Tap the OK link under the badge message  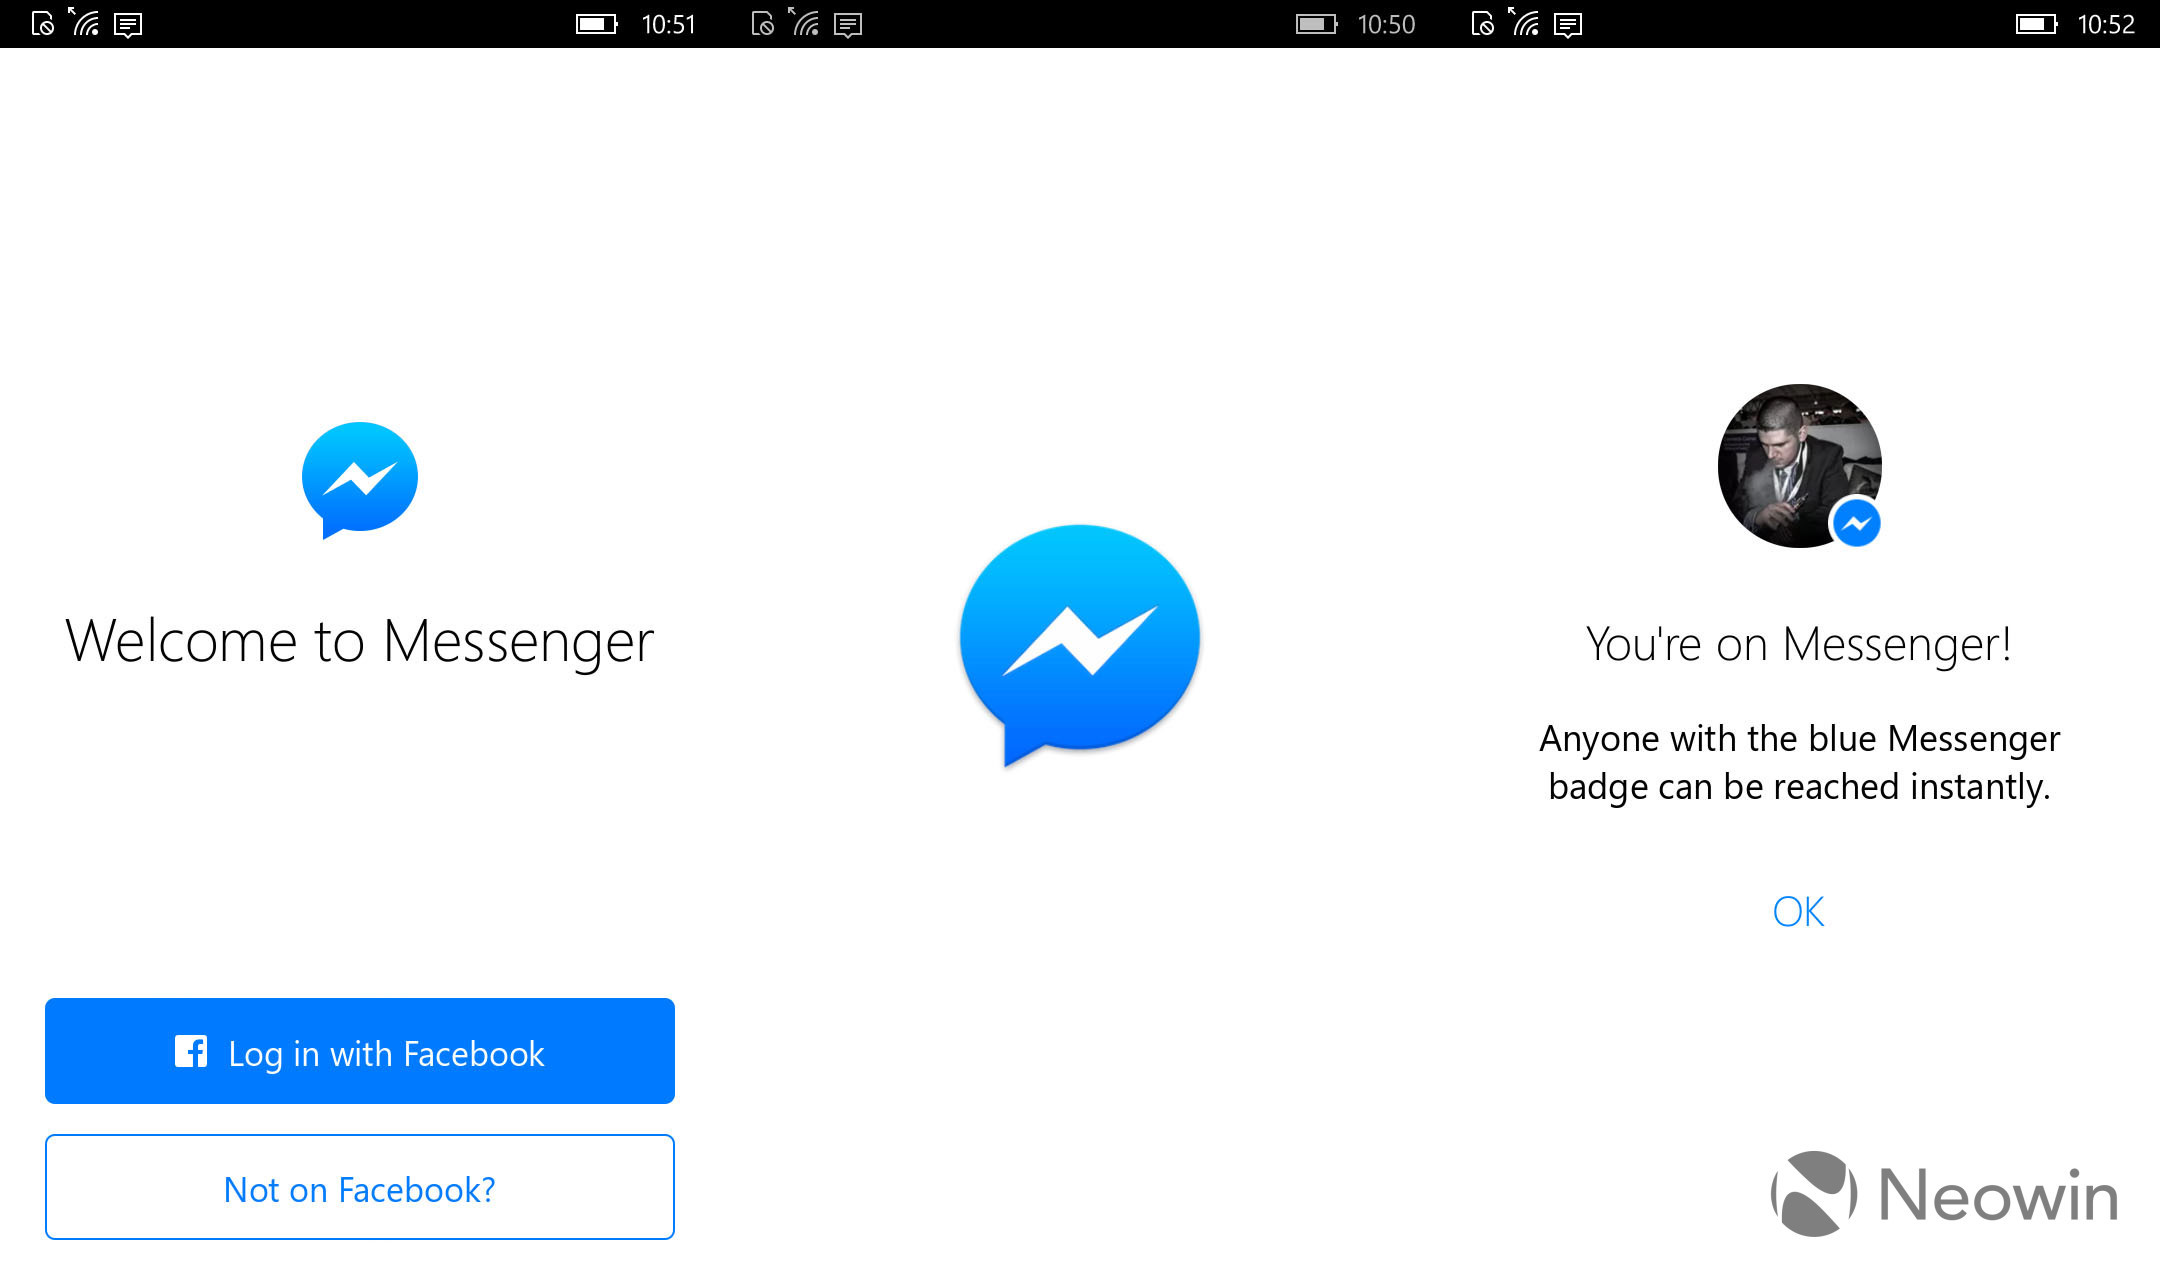click(1798, 911)
